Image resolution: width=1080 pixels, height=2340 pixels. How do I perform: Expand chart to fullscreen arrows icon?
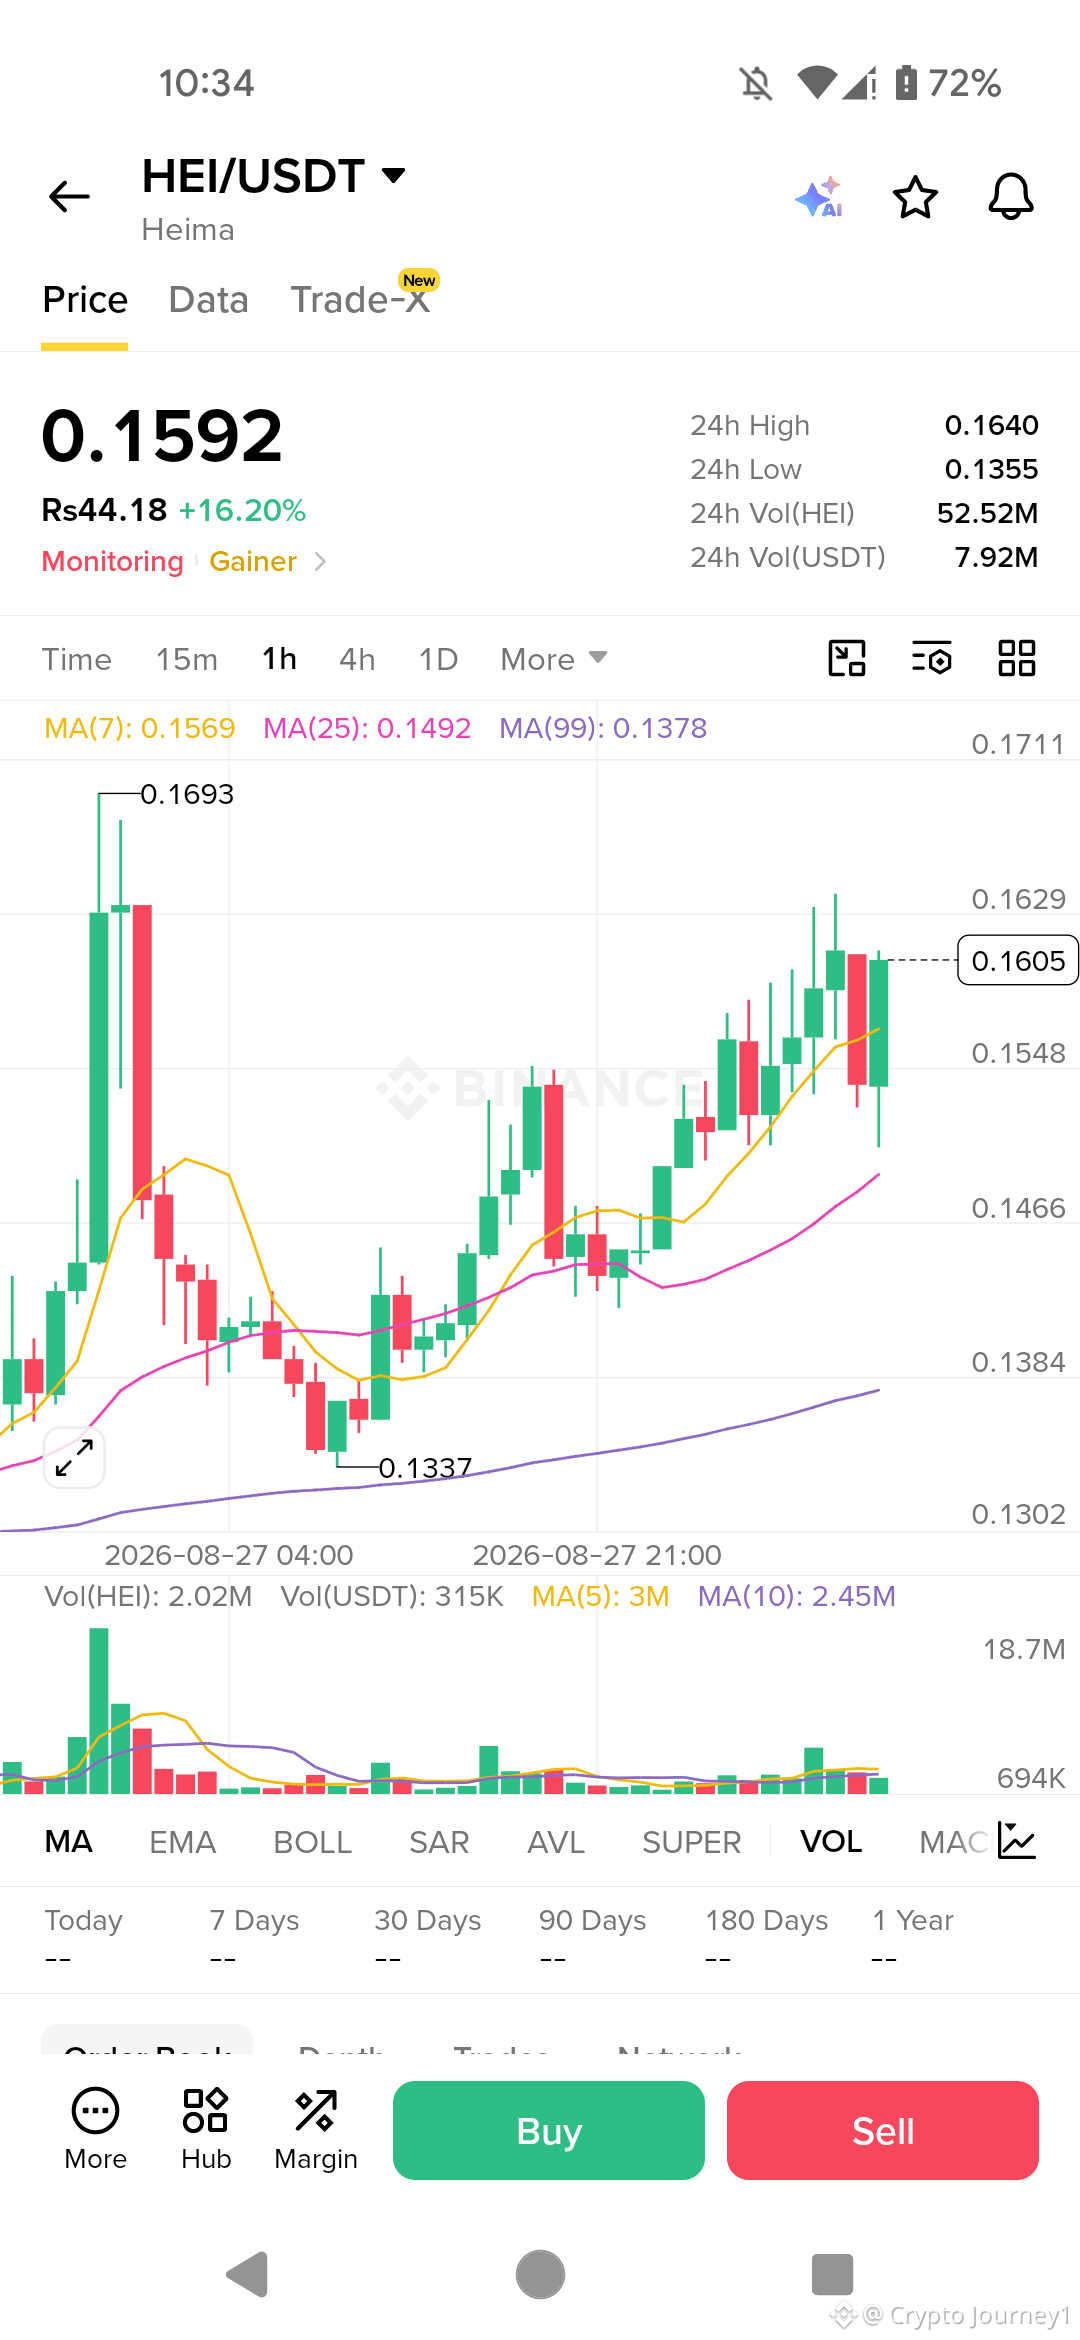(74, 1457)
